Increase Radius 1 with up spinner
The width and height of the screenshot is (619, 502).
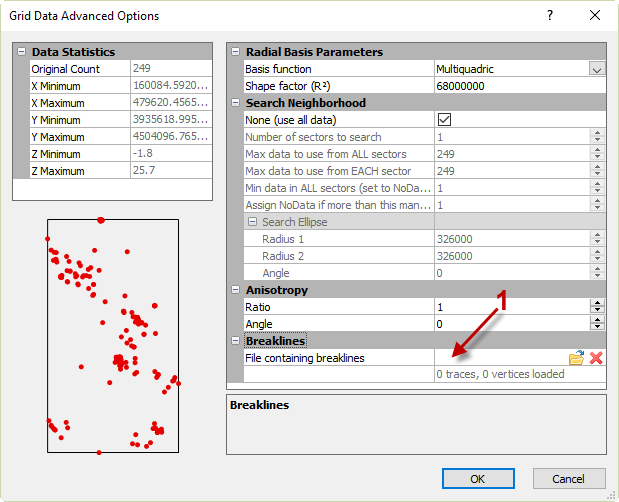pos(597,235)
